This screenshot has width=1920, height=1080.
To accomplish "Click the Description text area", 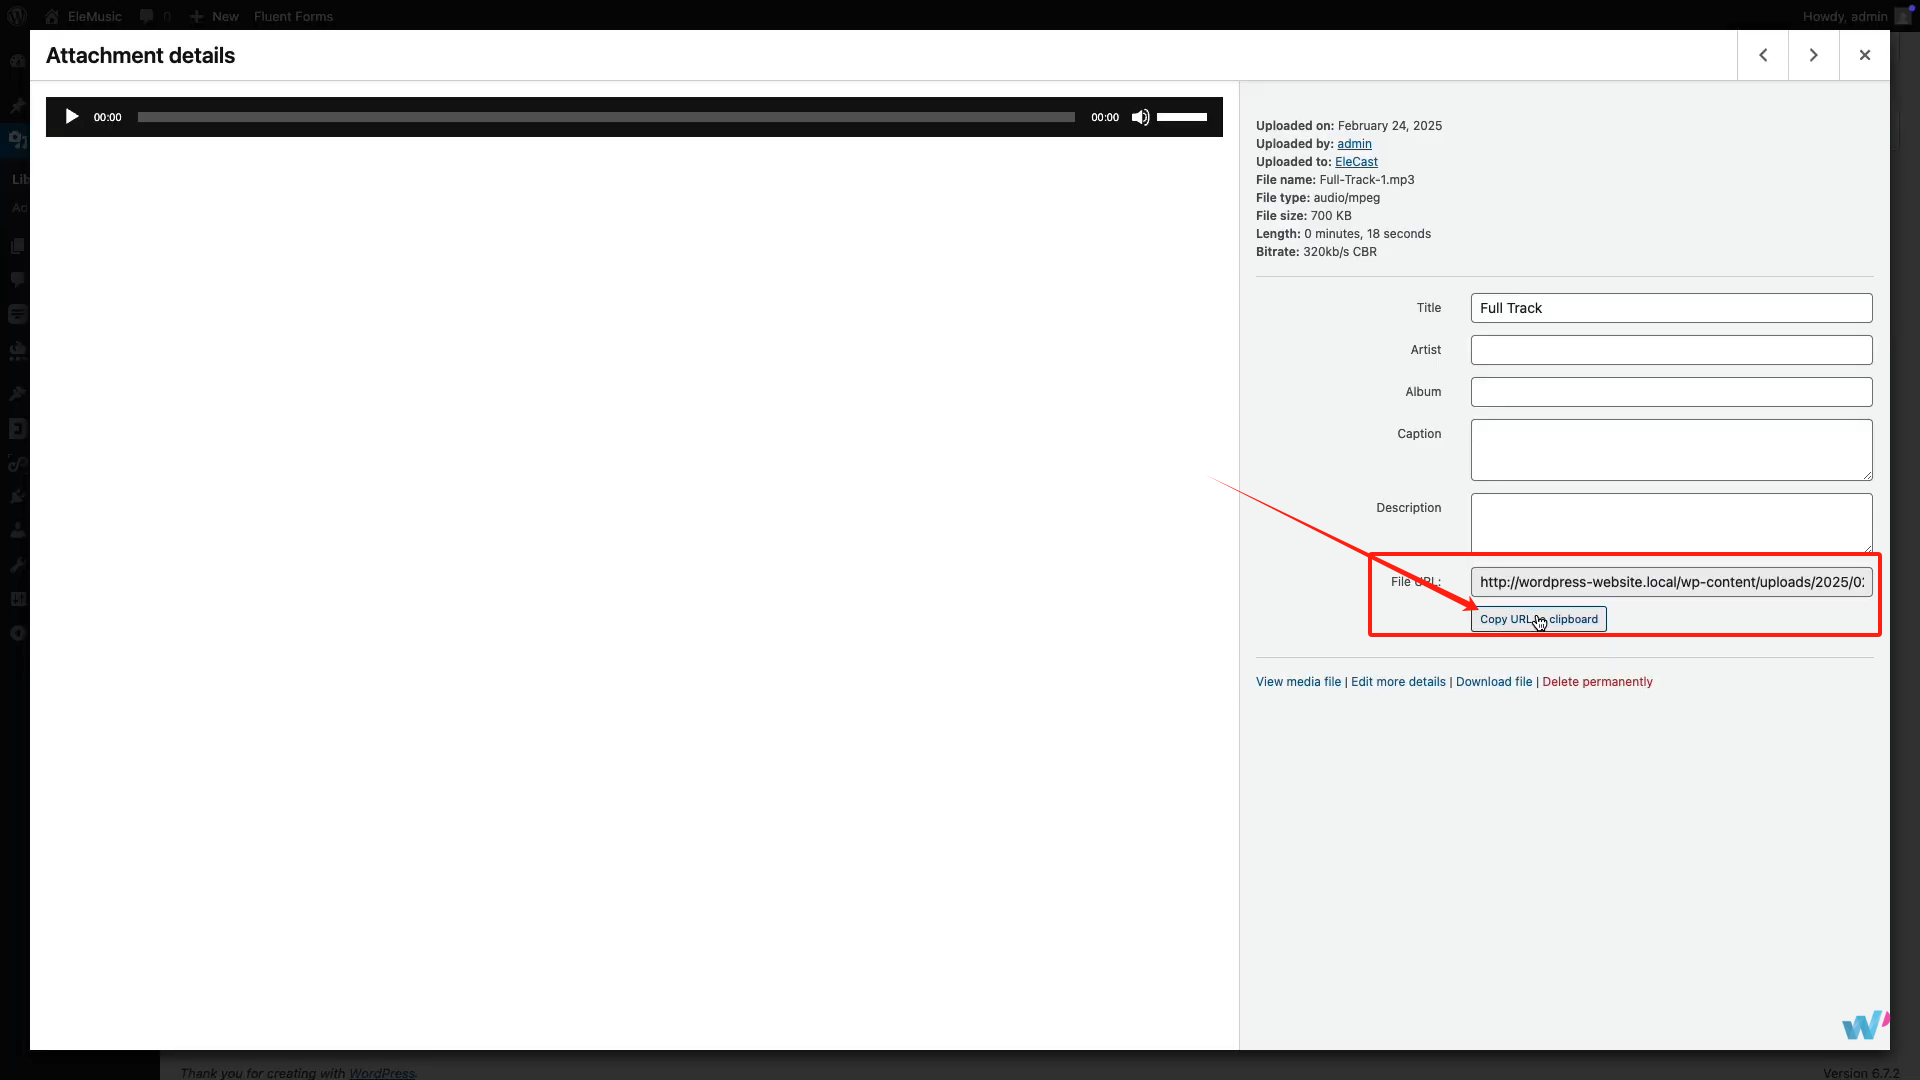I will 1670,522.
